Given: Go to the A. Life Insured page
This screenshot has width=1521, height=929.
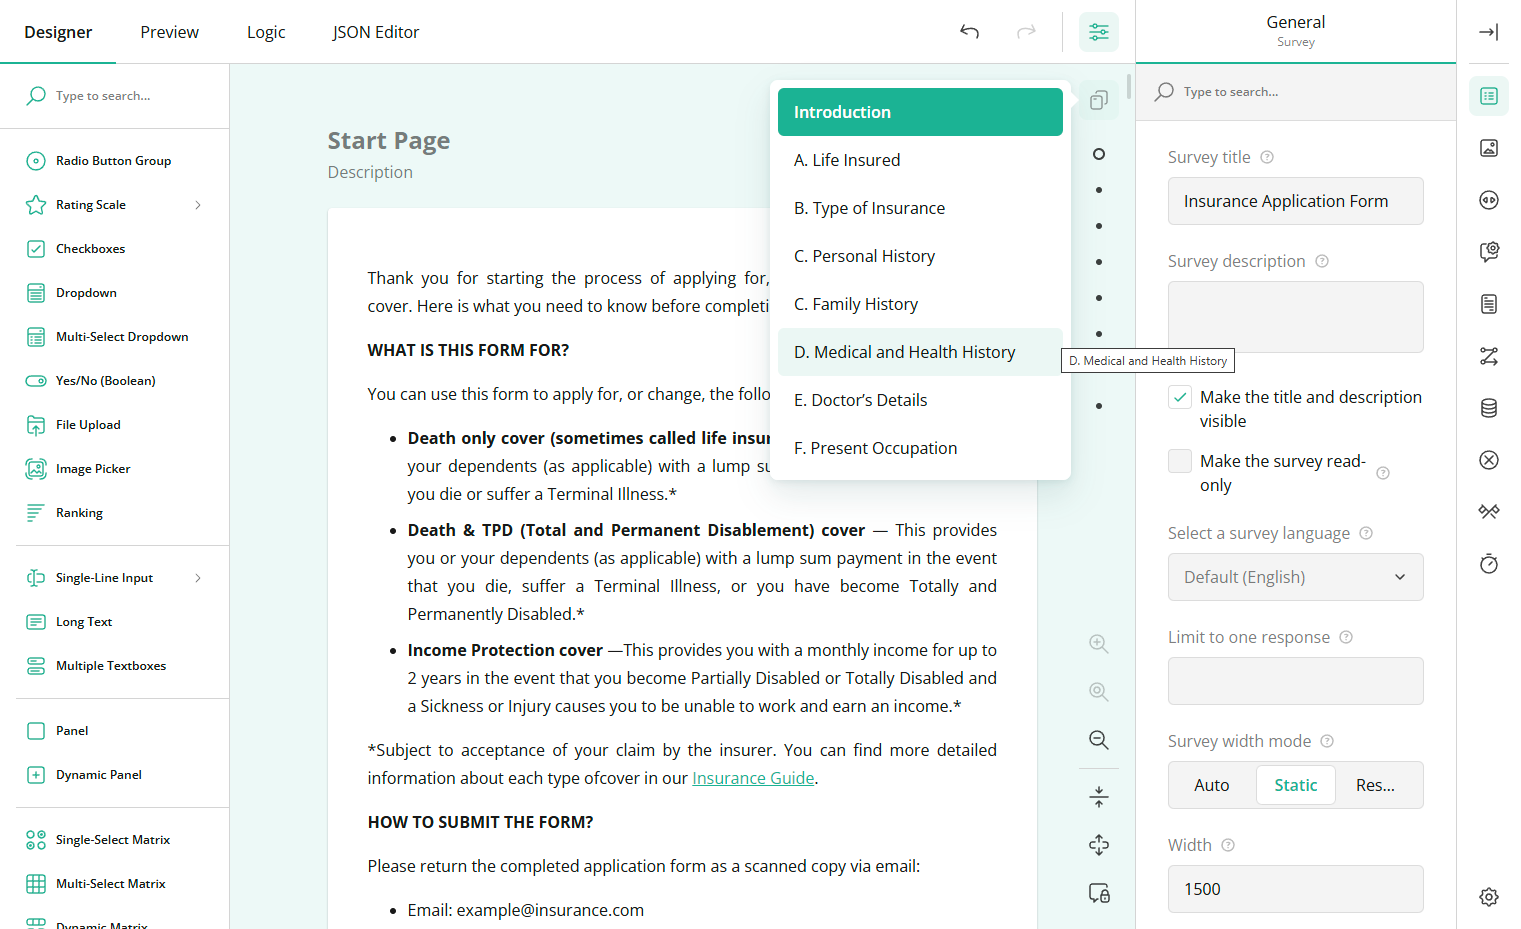Looking at the screenshot, I should tap(920, 160).
